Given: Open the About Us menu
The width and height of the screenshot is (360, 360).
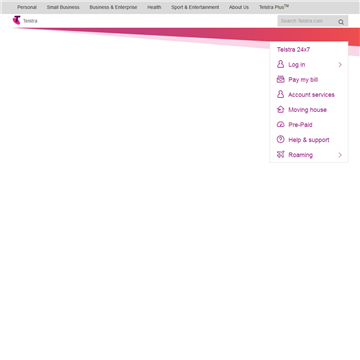Looking at the screenshot, I should 239,7.
